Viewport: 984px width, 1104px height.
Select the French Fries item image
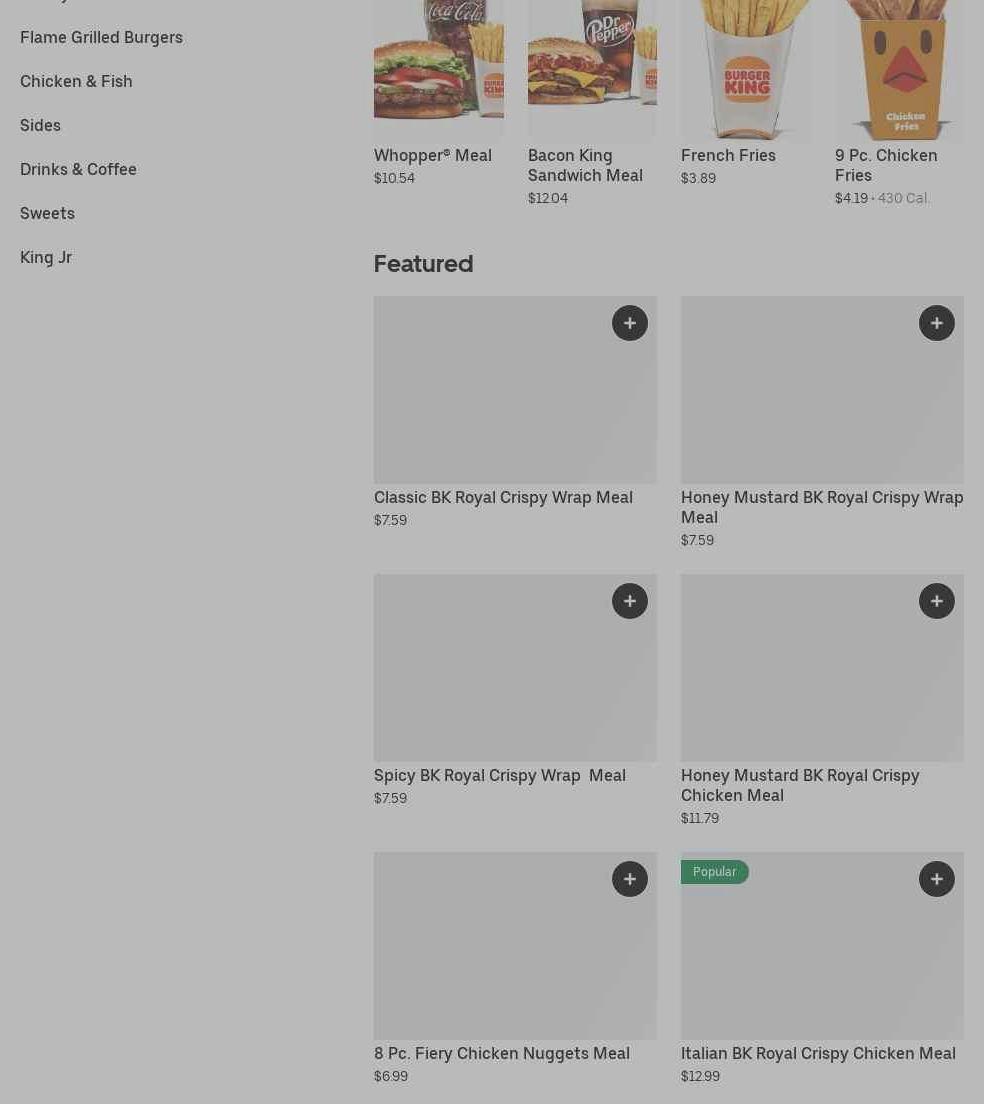click(x=745, y=69)
